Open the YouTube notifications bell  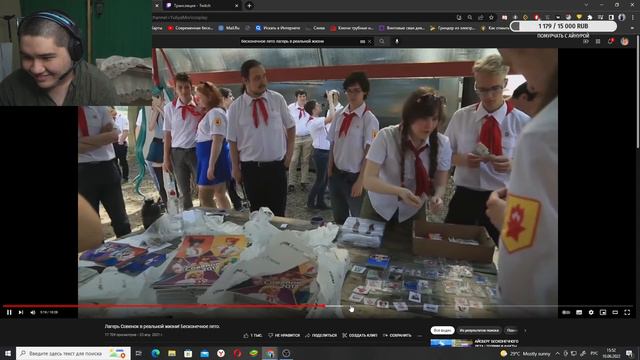pos(611,41)
